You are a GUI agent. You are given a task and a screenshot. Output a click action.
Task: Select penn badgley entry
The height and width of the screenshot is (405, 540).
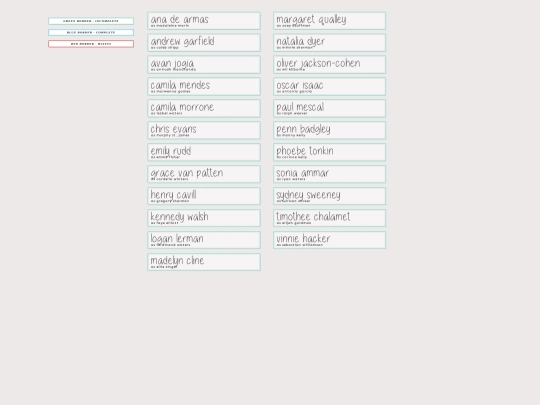point(330,131)
